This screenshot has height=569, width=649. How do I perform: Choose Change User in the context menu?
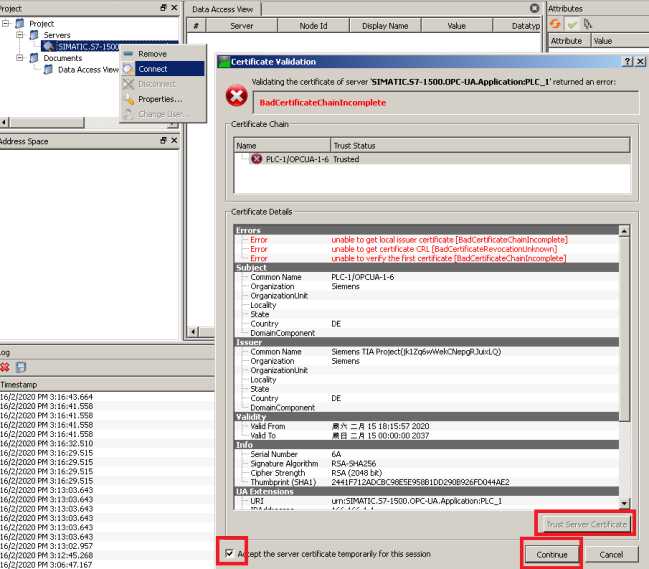(x=161, y=114)
